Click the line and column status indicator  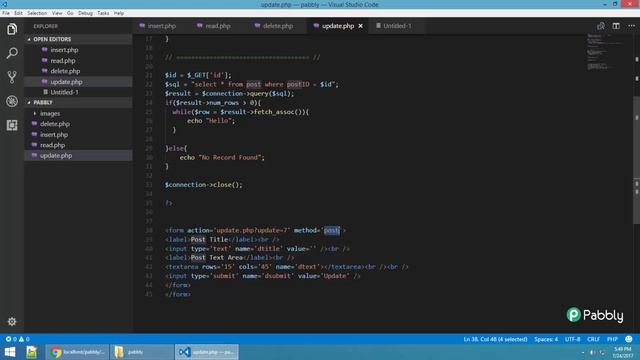(495, 339)
